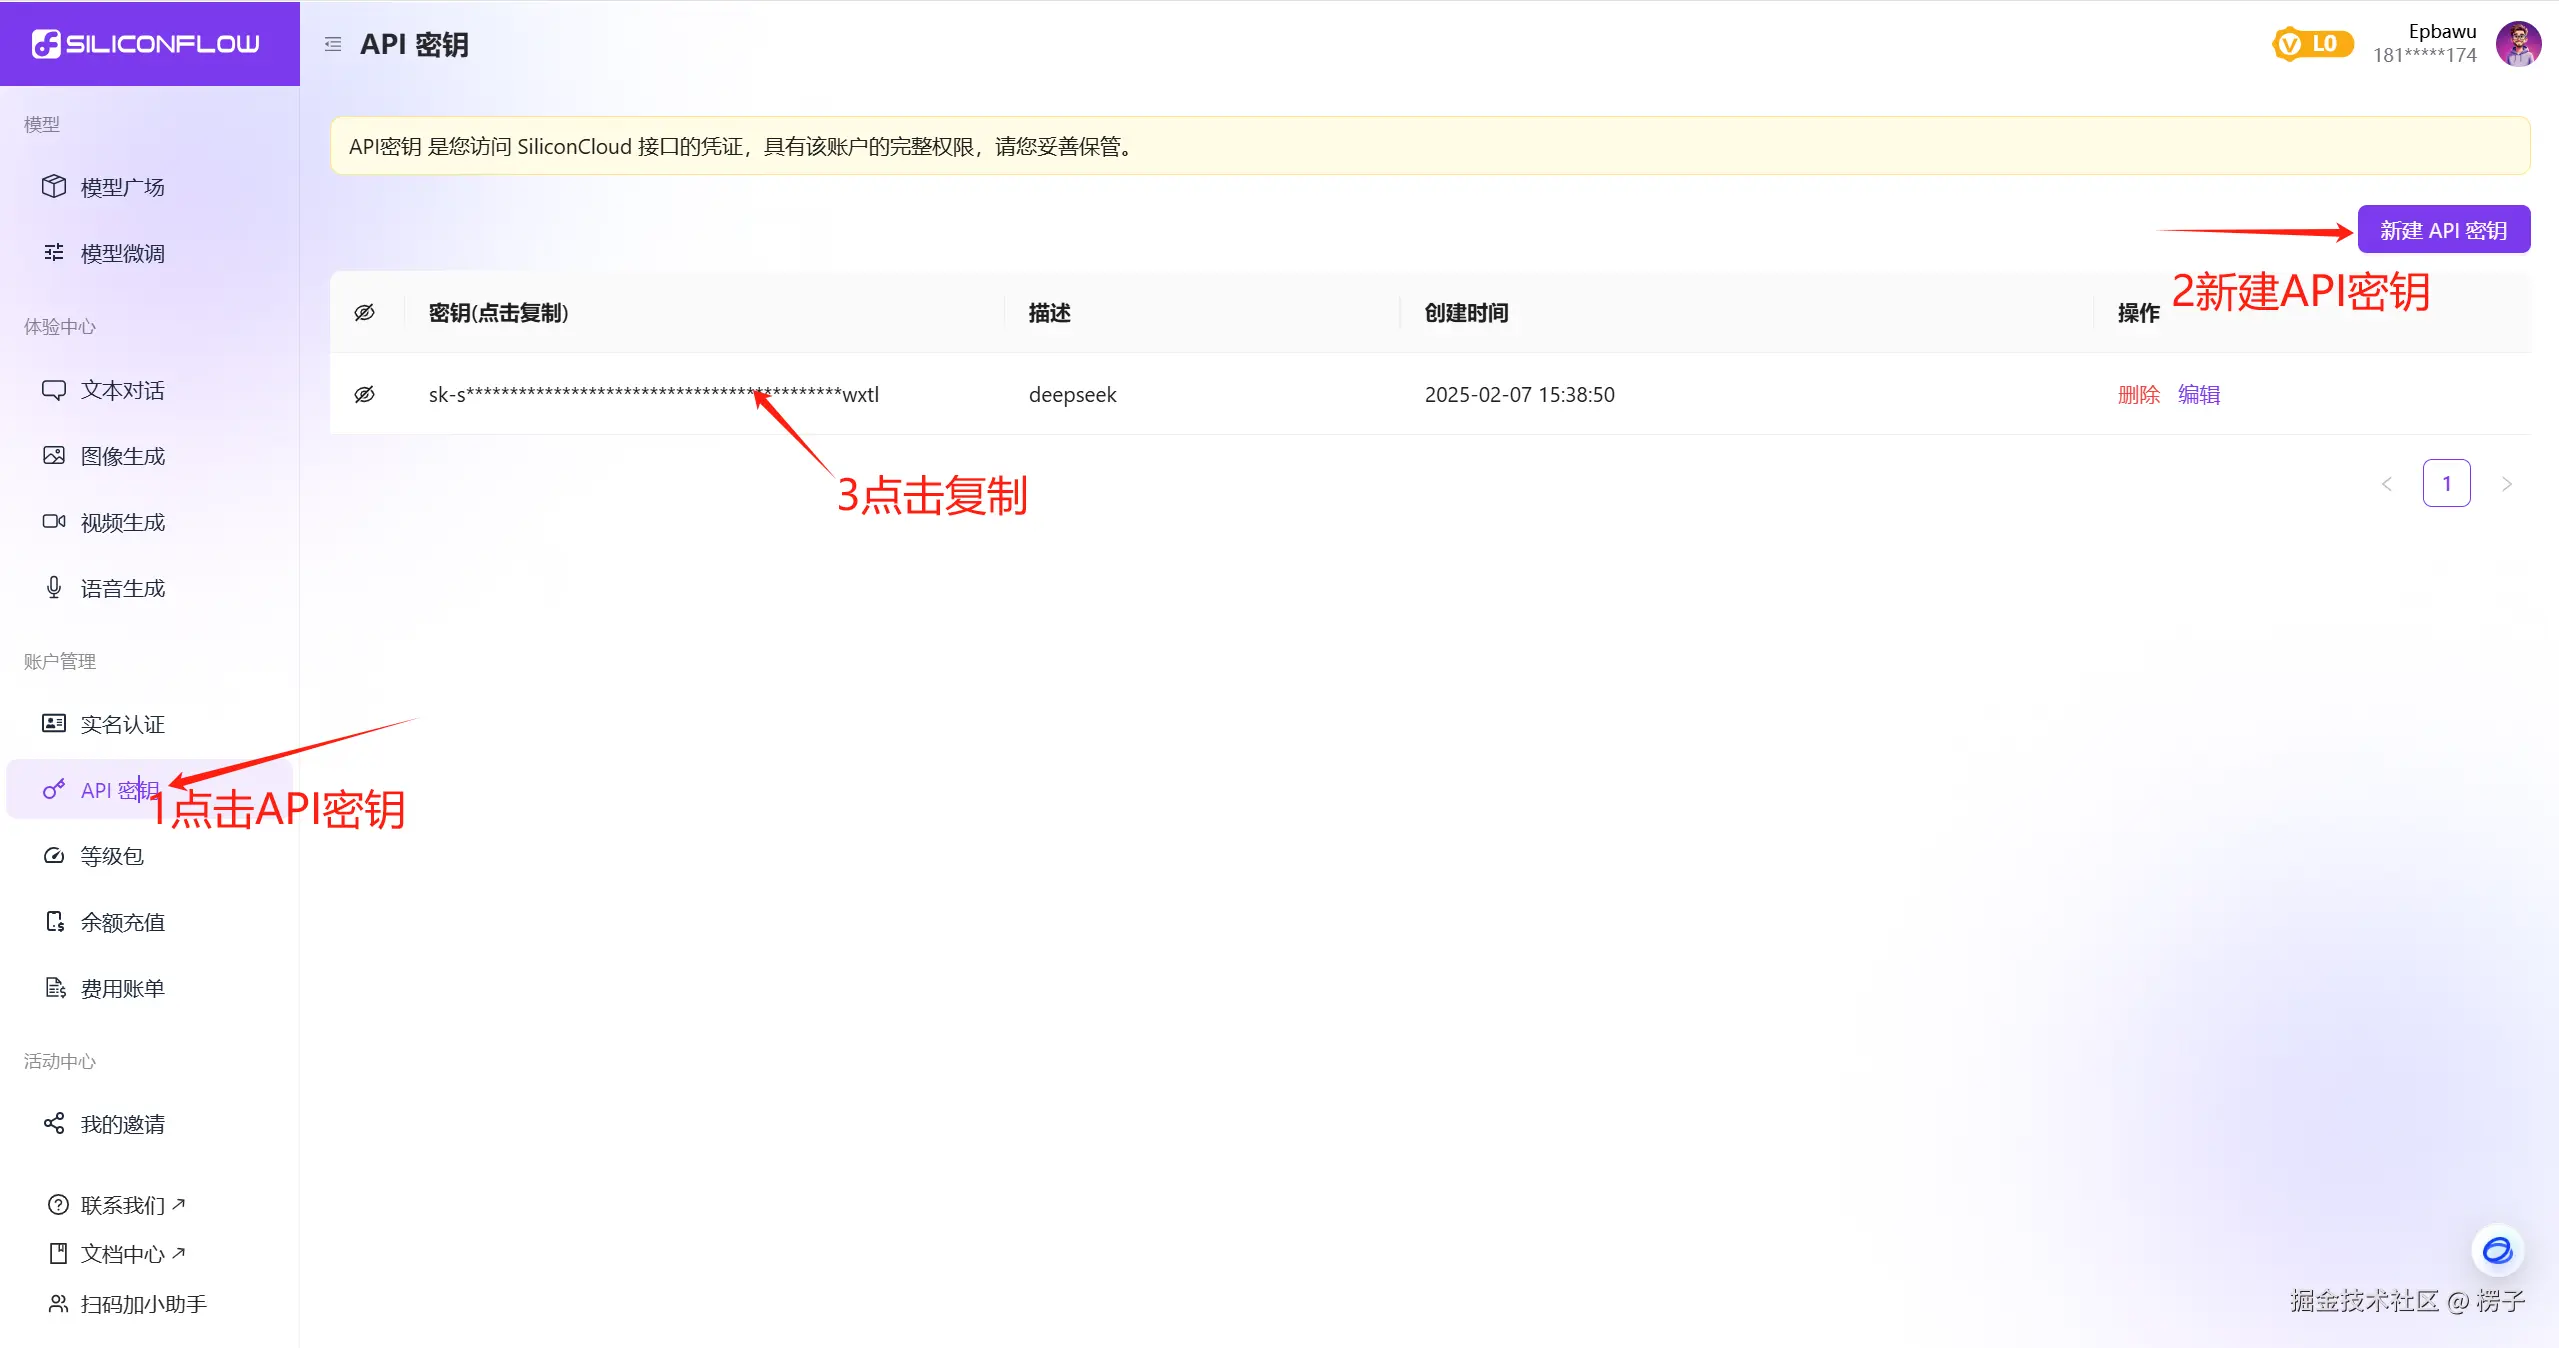Click 删除 for the deepseek key
The height and width of the screenshot is (1348, 2559).
tap(2138, 395)
